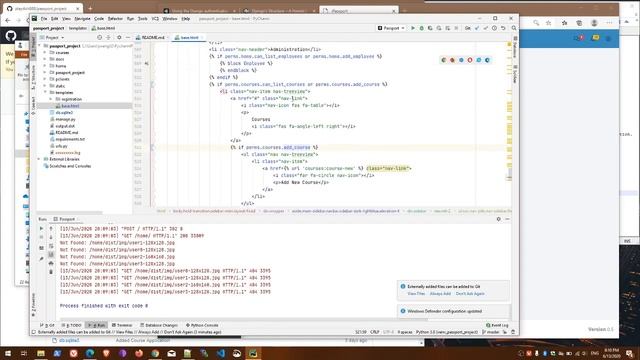Toggle the Structure tool window stripe button
Image resolution: width=640 pixels, height=360 pixels.
tap(33, 78)
